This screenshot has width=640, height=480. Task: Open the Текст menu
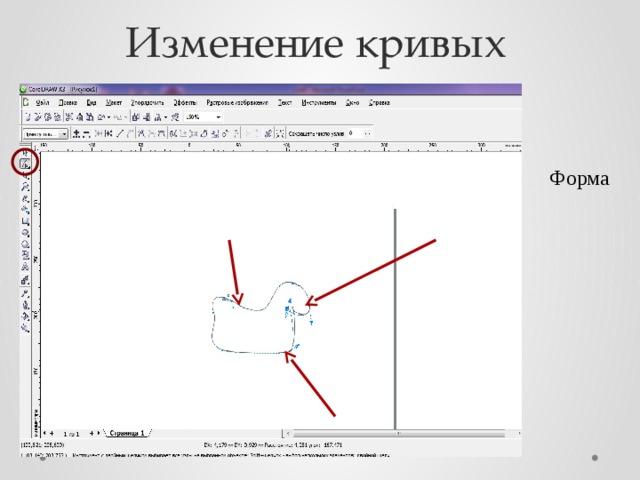coord(285,102)
